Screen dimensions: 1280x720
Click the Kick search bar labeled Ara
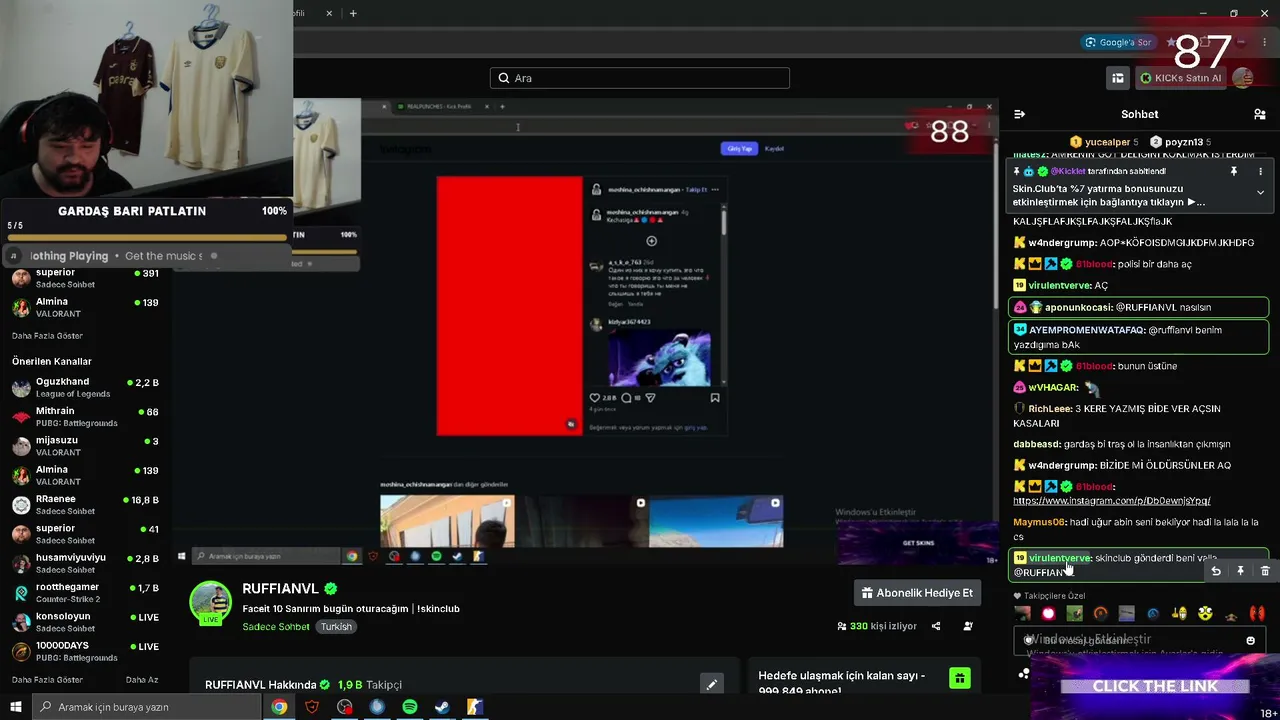tap(640, 78)
